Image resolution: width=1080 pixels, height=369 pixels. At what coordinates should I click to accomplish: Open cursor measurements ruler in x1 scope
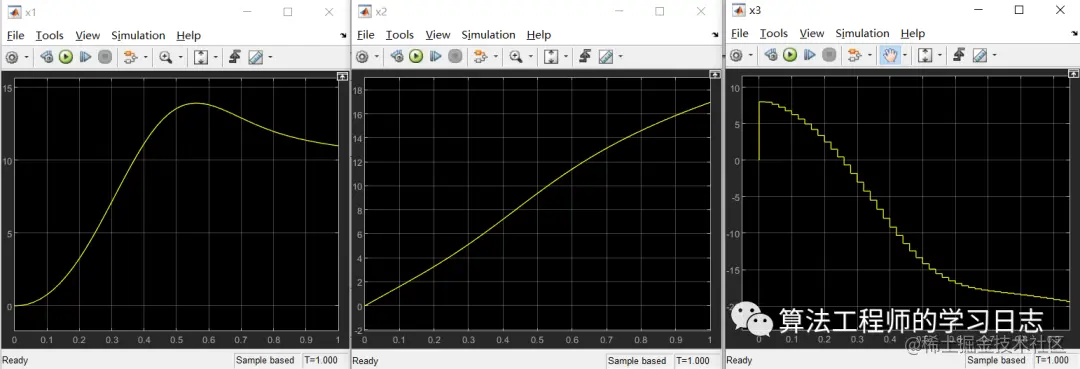pos(255,57)
